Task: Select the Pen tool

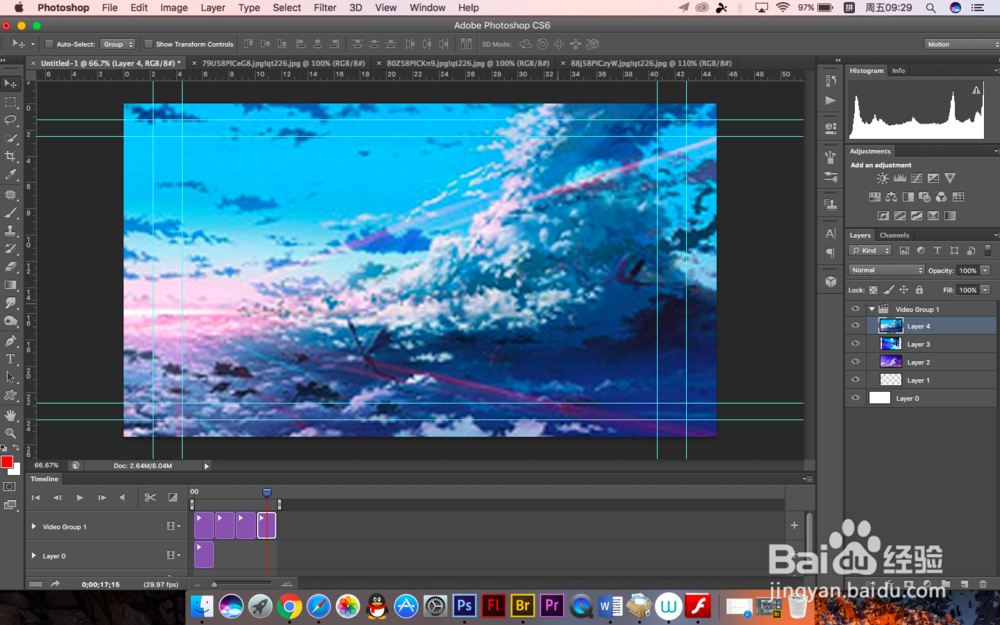Action: 11,341
